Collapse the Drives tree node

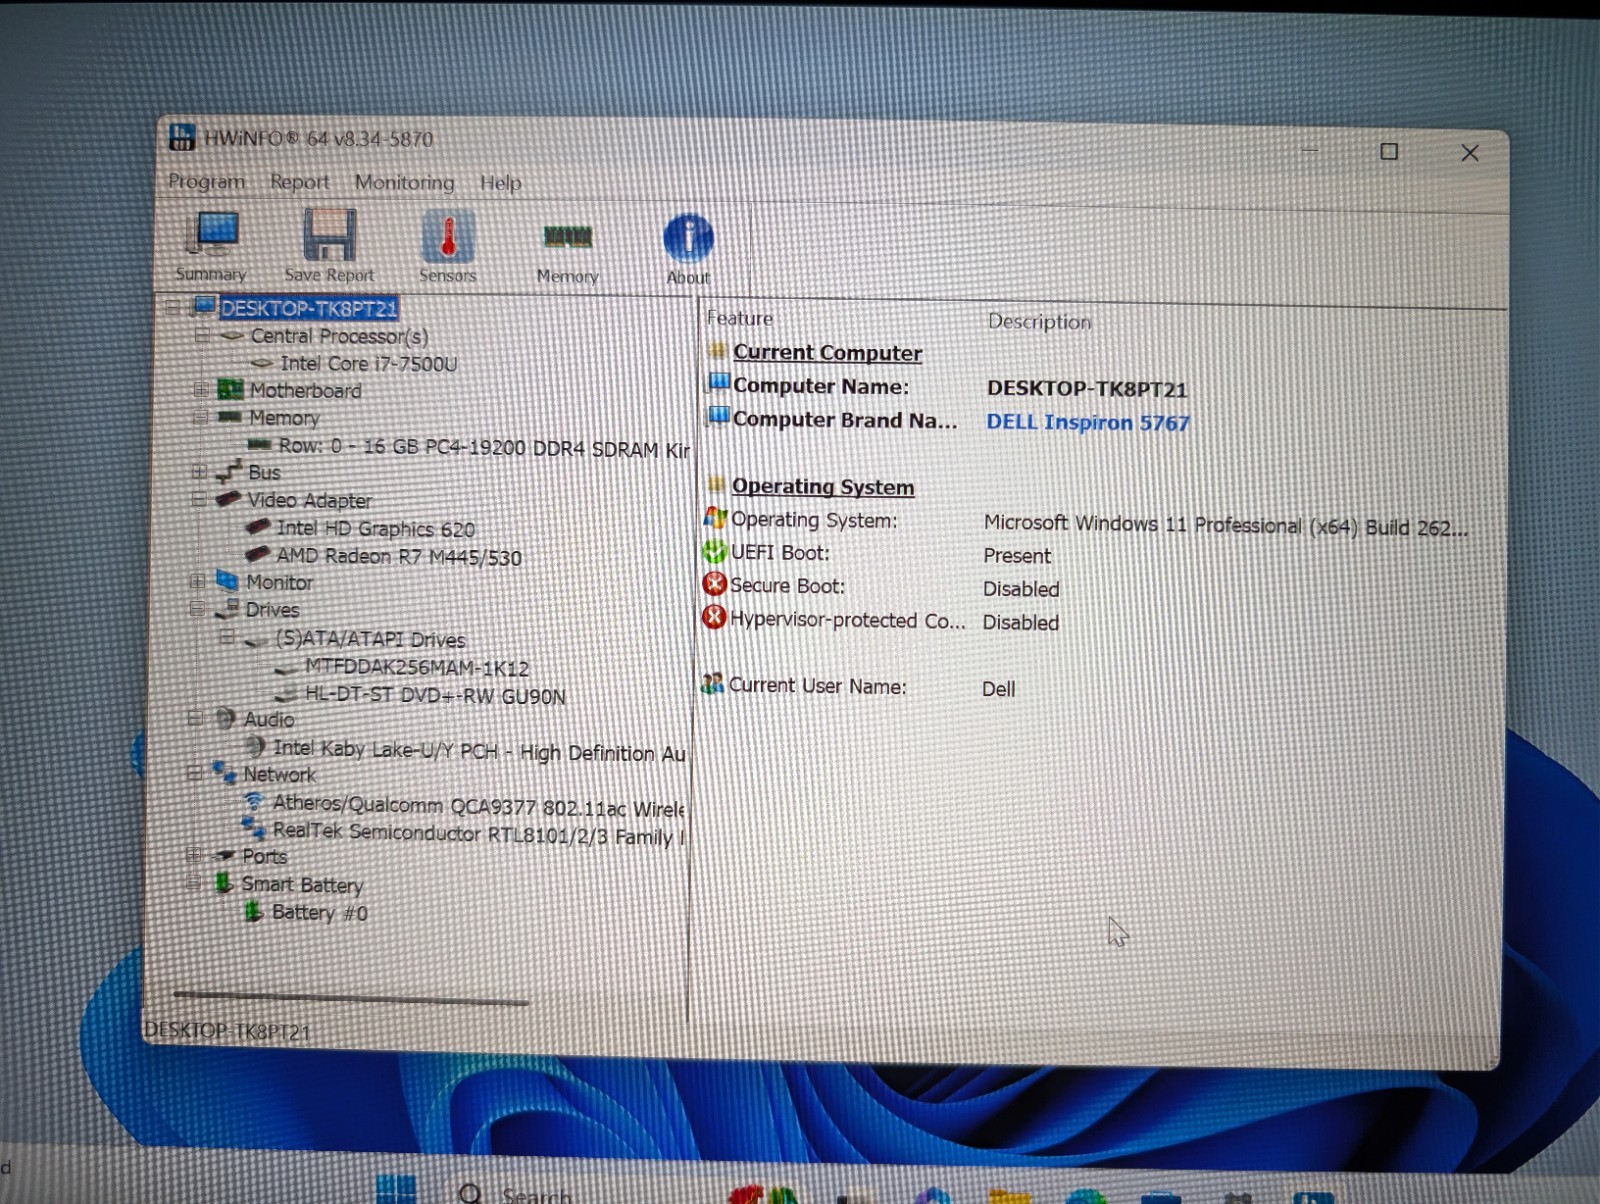coord(196,608)
